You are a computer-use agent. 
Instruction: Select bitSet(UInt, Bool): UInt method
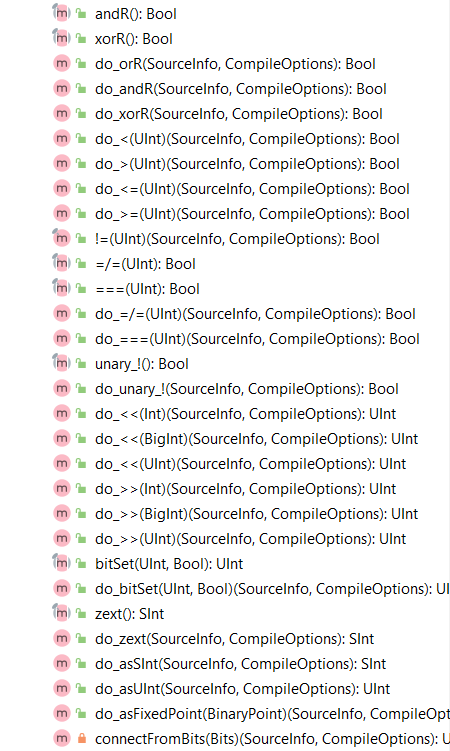(x=169, y=564)
